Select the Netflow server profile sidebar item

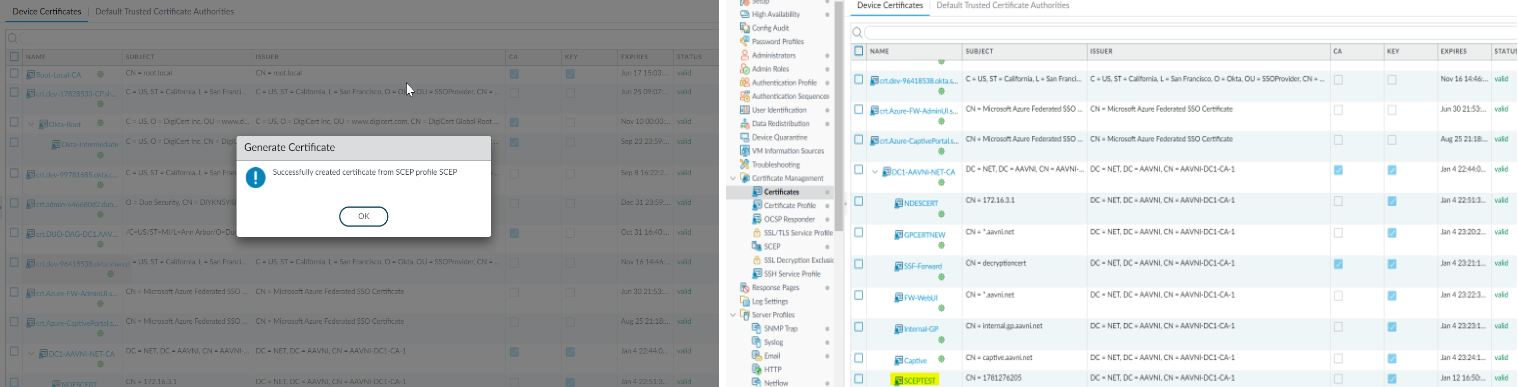click(777, 382)
